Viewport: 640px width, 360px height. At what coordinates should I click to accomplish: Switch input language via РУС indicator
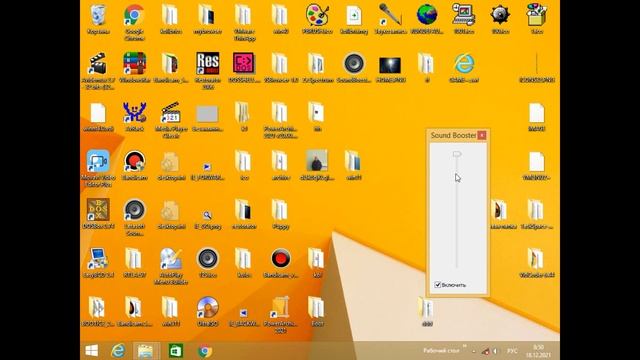point(512,351)
